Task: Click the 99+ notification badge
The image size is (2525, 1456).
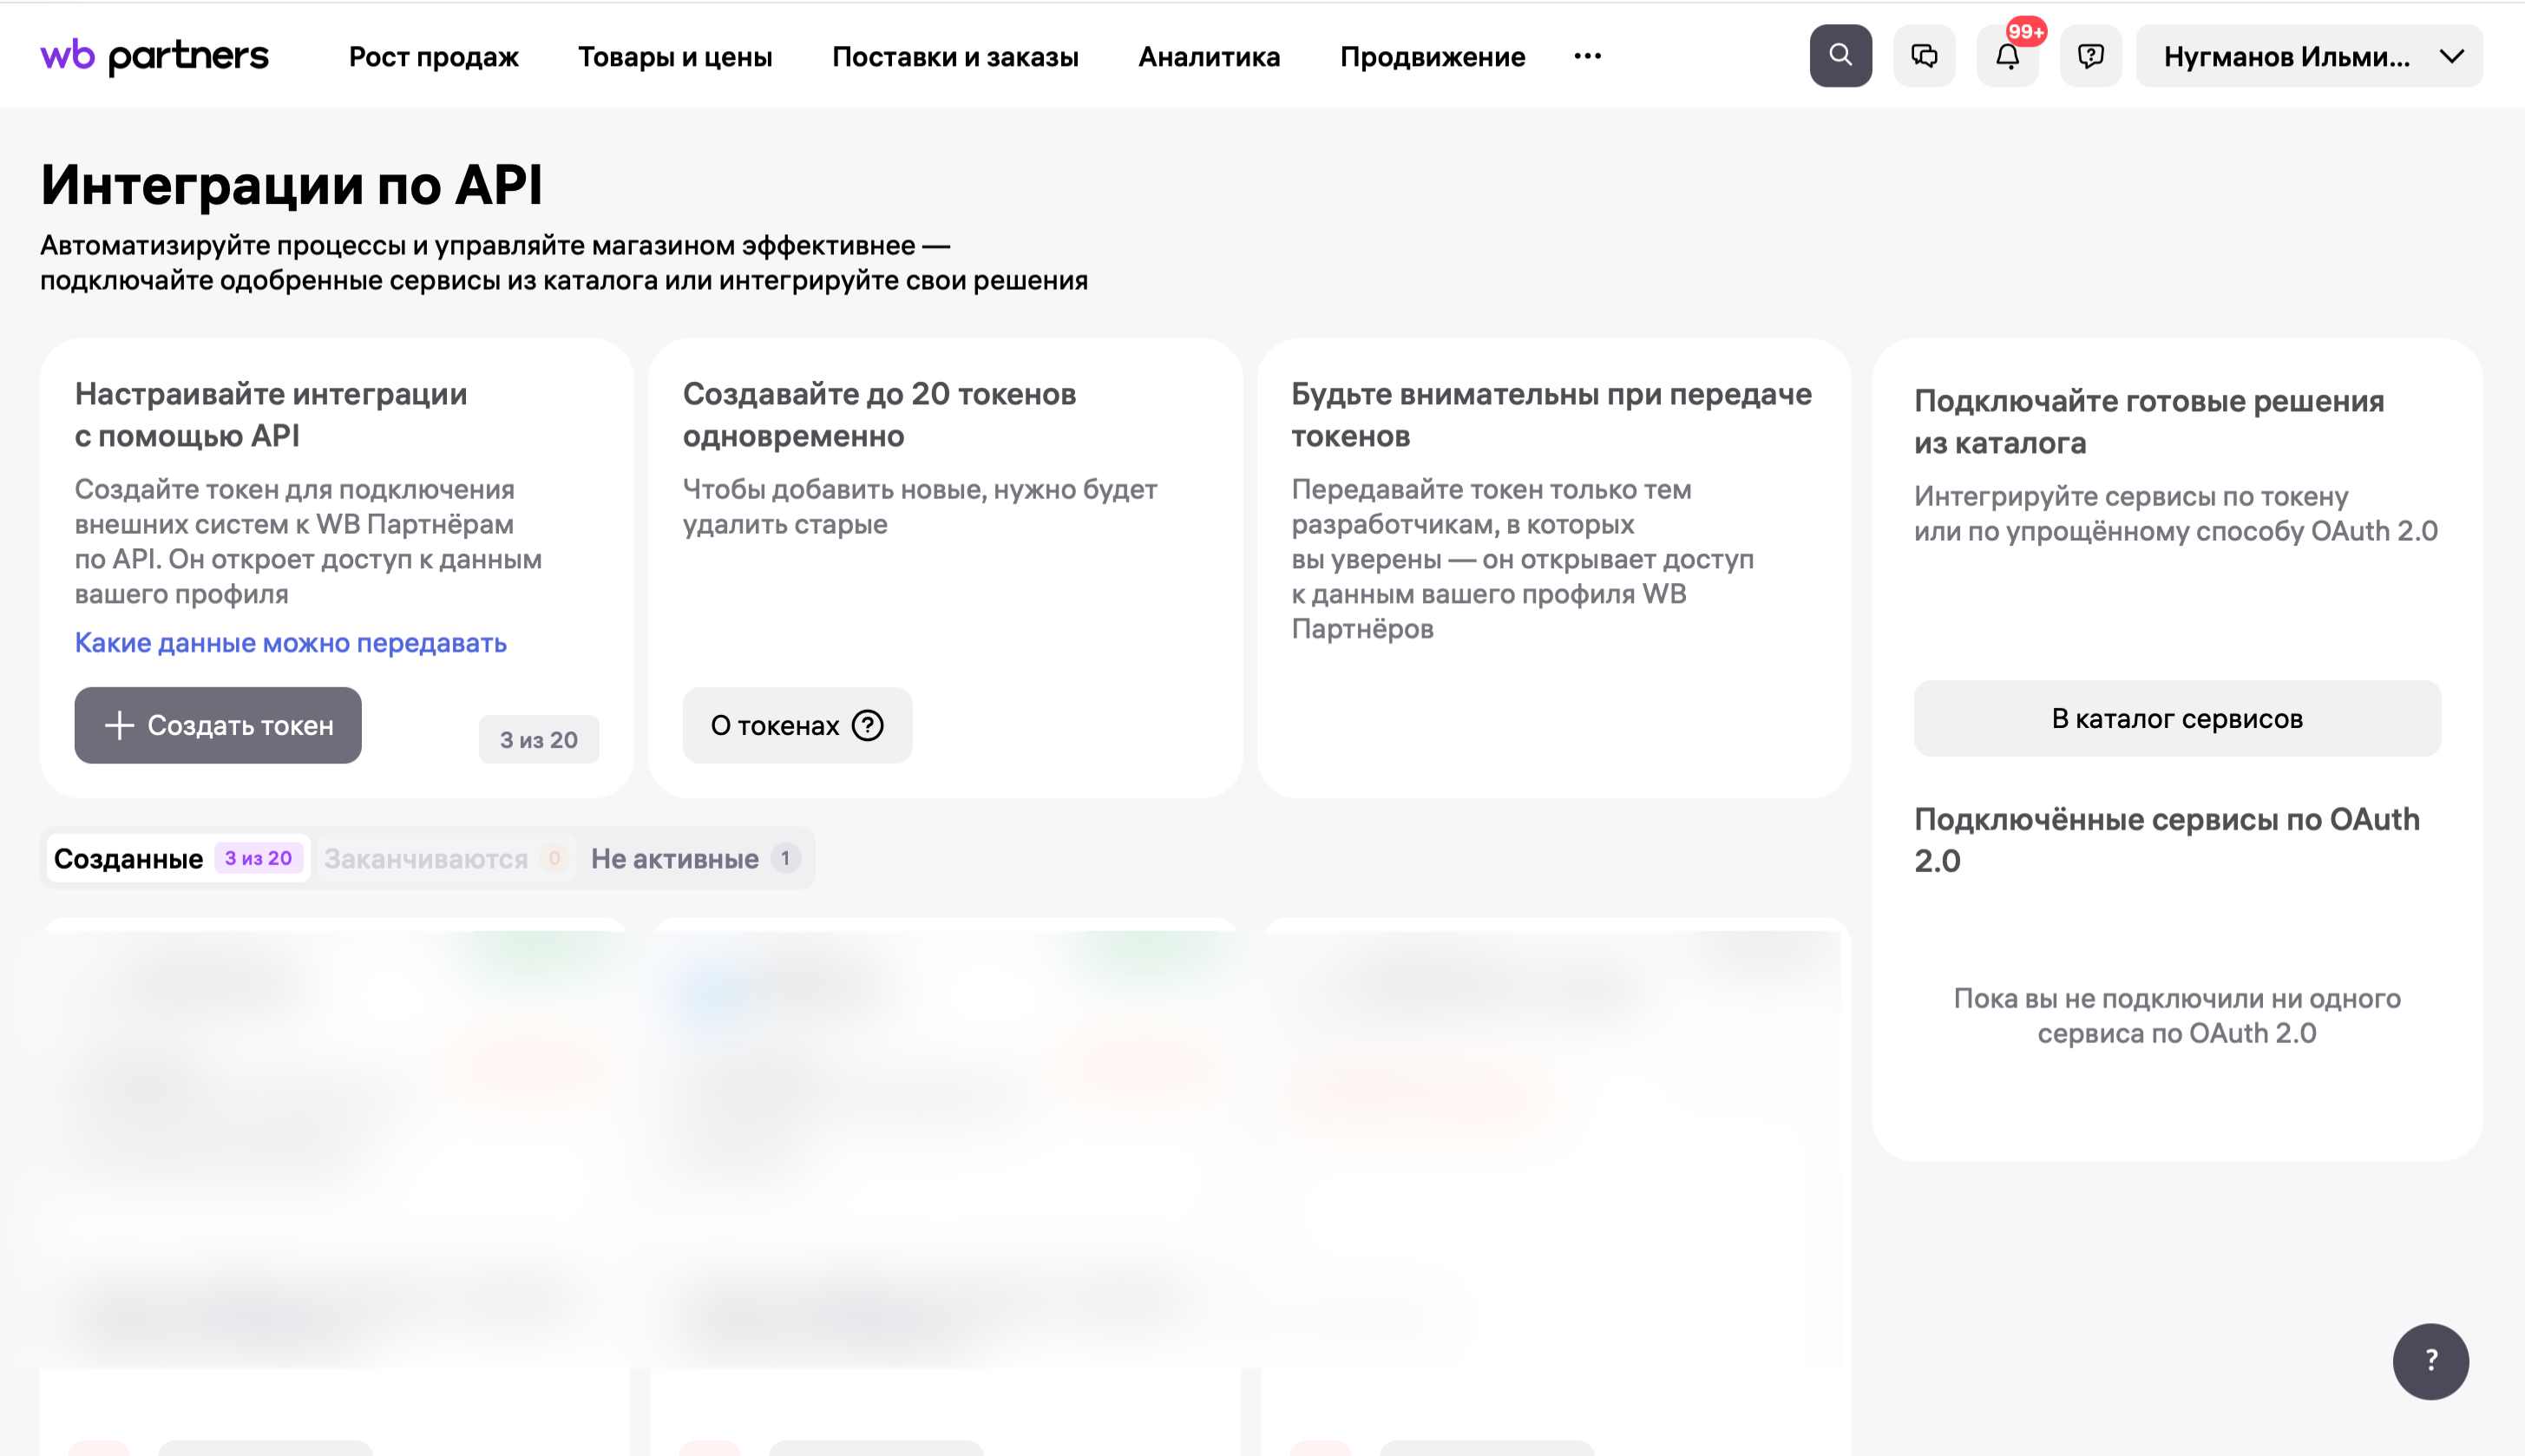Action: point(2026,31)
